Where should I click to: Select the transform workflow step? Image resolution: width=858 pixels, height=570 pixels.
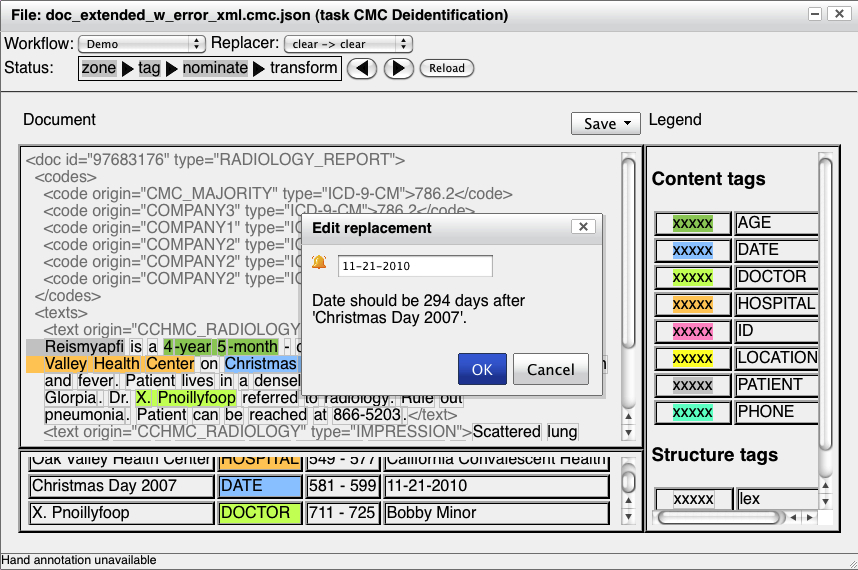tap(304, 68)
